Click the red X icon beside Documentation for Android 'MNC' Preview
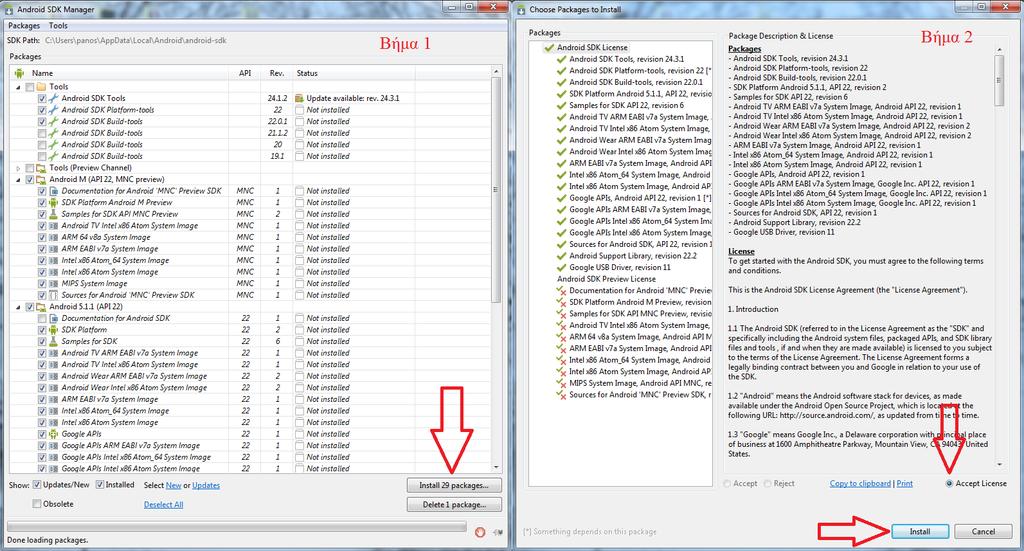The image size is (1024, 551). 561,291
